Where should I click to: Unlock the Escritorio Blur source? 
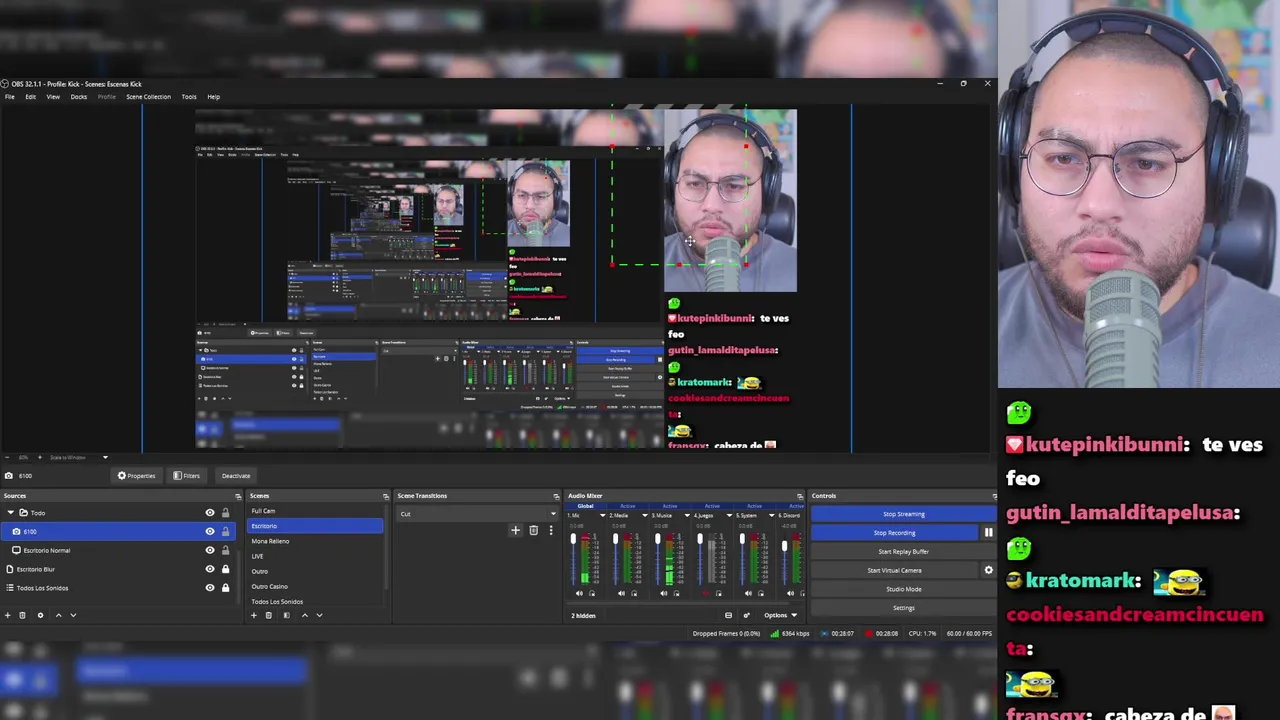[x=225, y=569]
